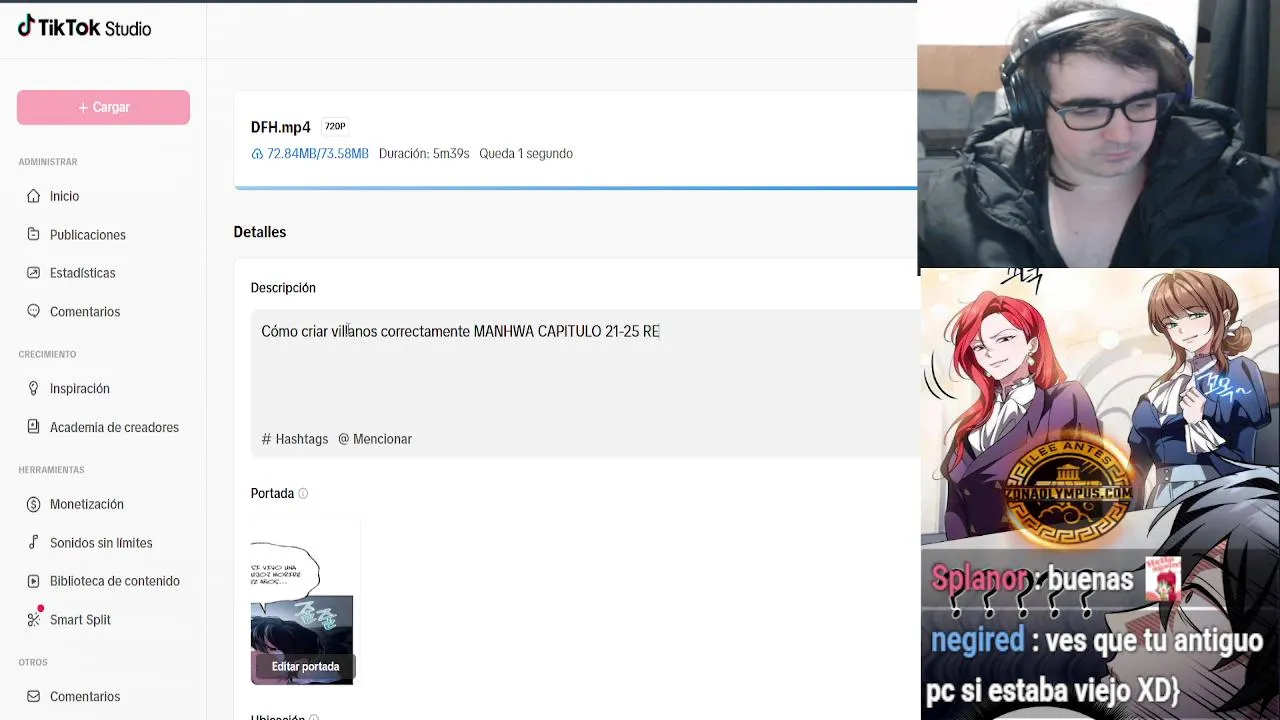Click the Comentarios speech bubble icon under Administrar
Image resolution: width=1280 pixels, height=720 pixels.
coord(34,311)
